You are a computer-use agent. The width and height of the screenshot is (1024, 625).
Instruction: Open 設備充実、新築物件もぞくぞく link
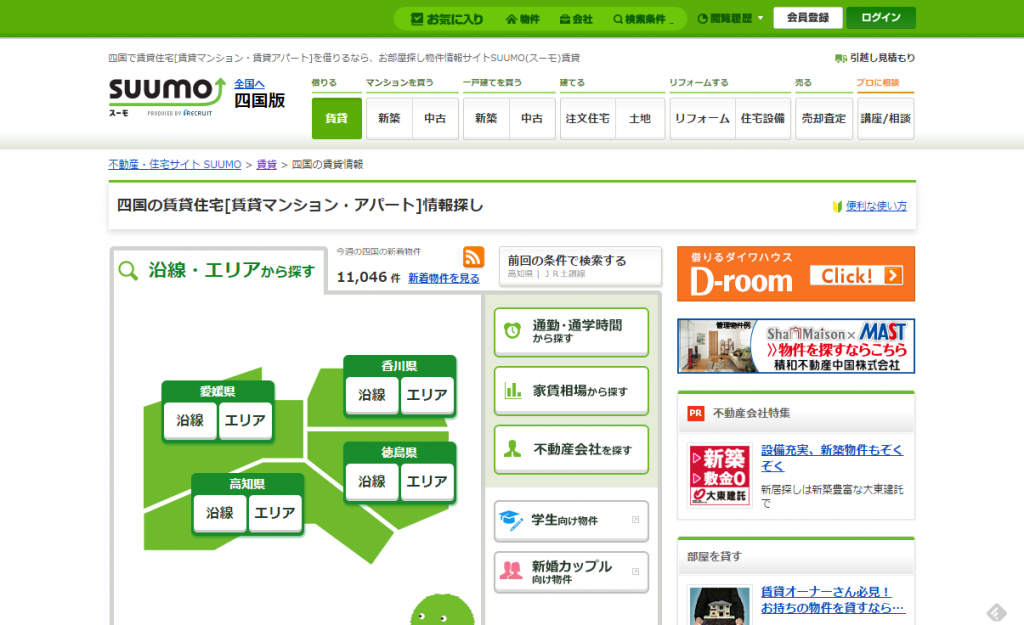click(832, 458)
